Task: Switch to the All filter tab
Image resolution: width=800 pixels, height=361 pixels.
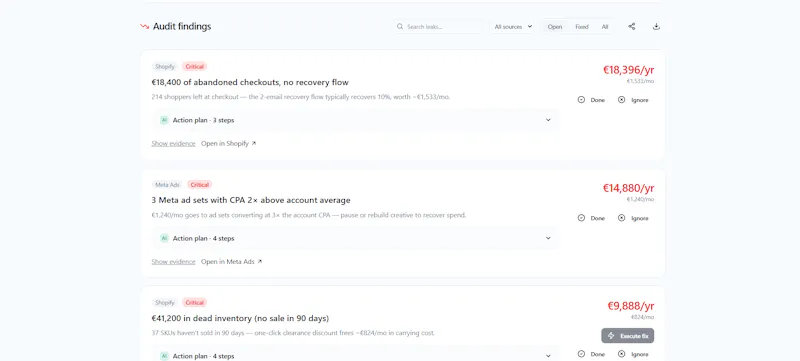Action: tap(605, 27)
